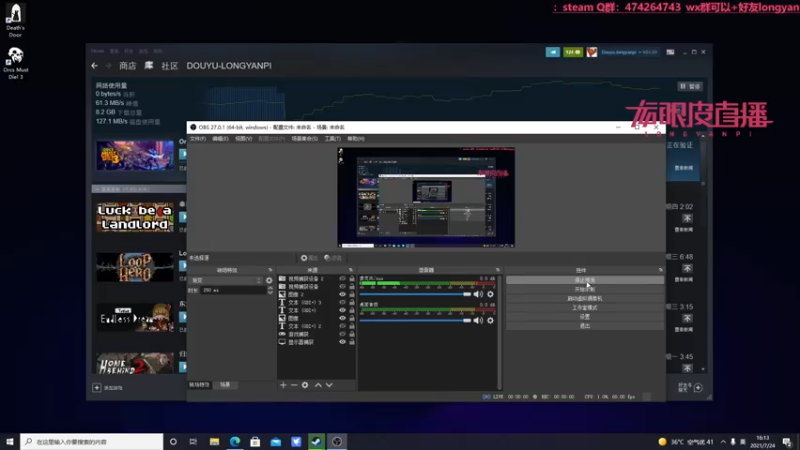Toggle lock on 游戏捕获 source

352,334
